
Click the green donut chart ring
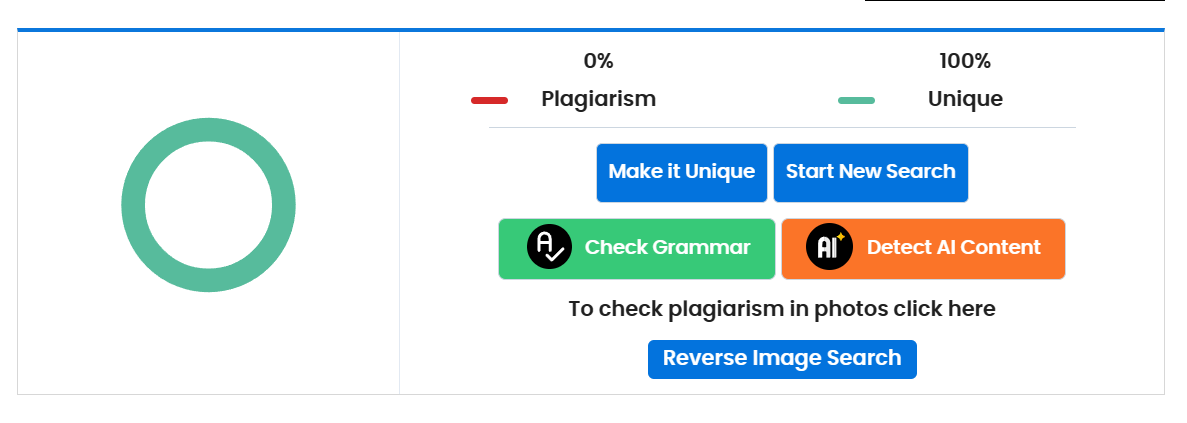coord(133,205)
